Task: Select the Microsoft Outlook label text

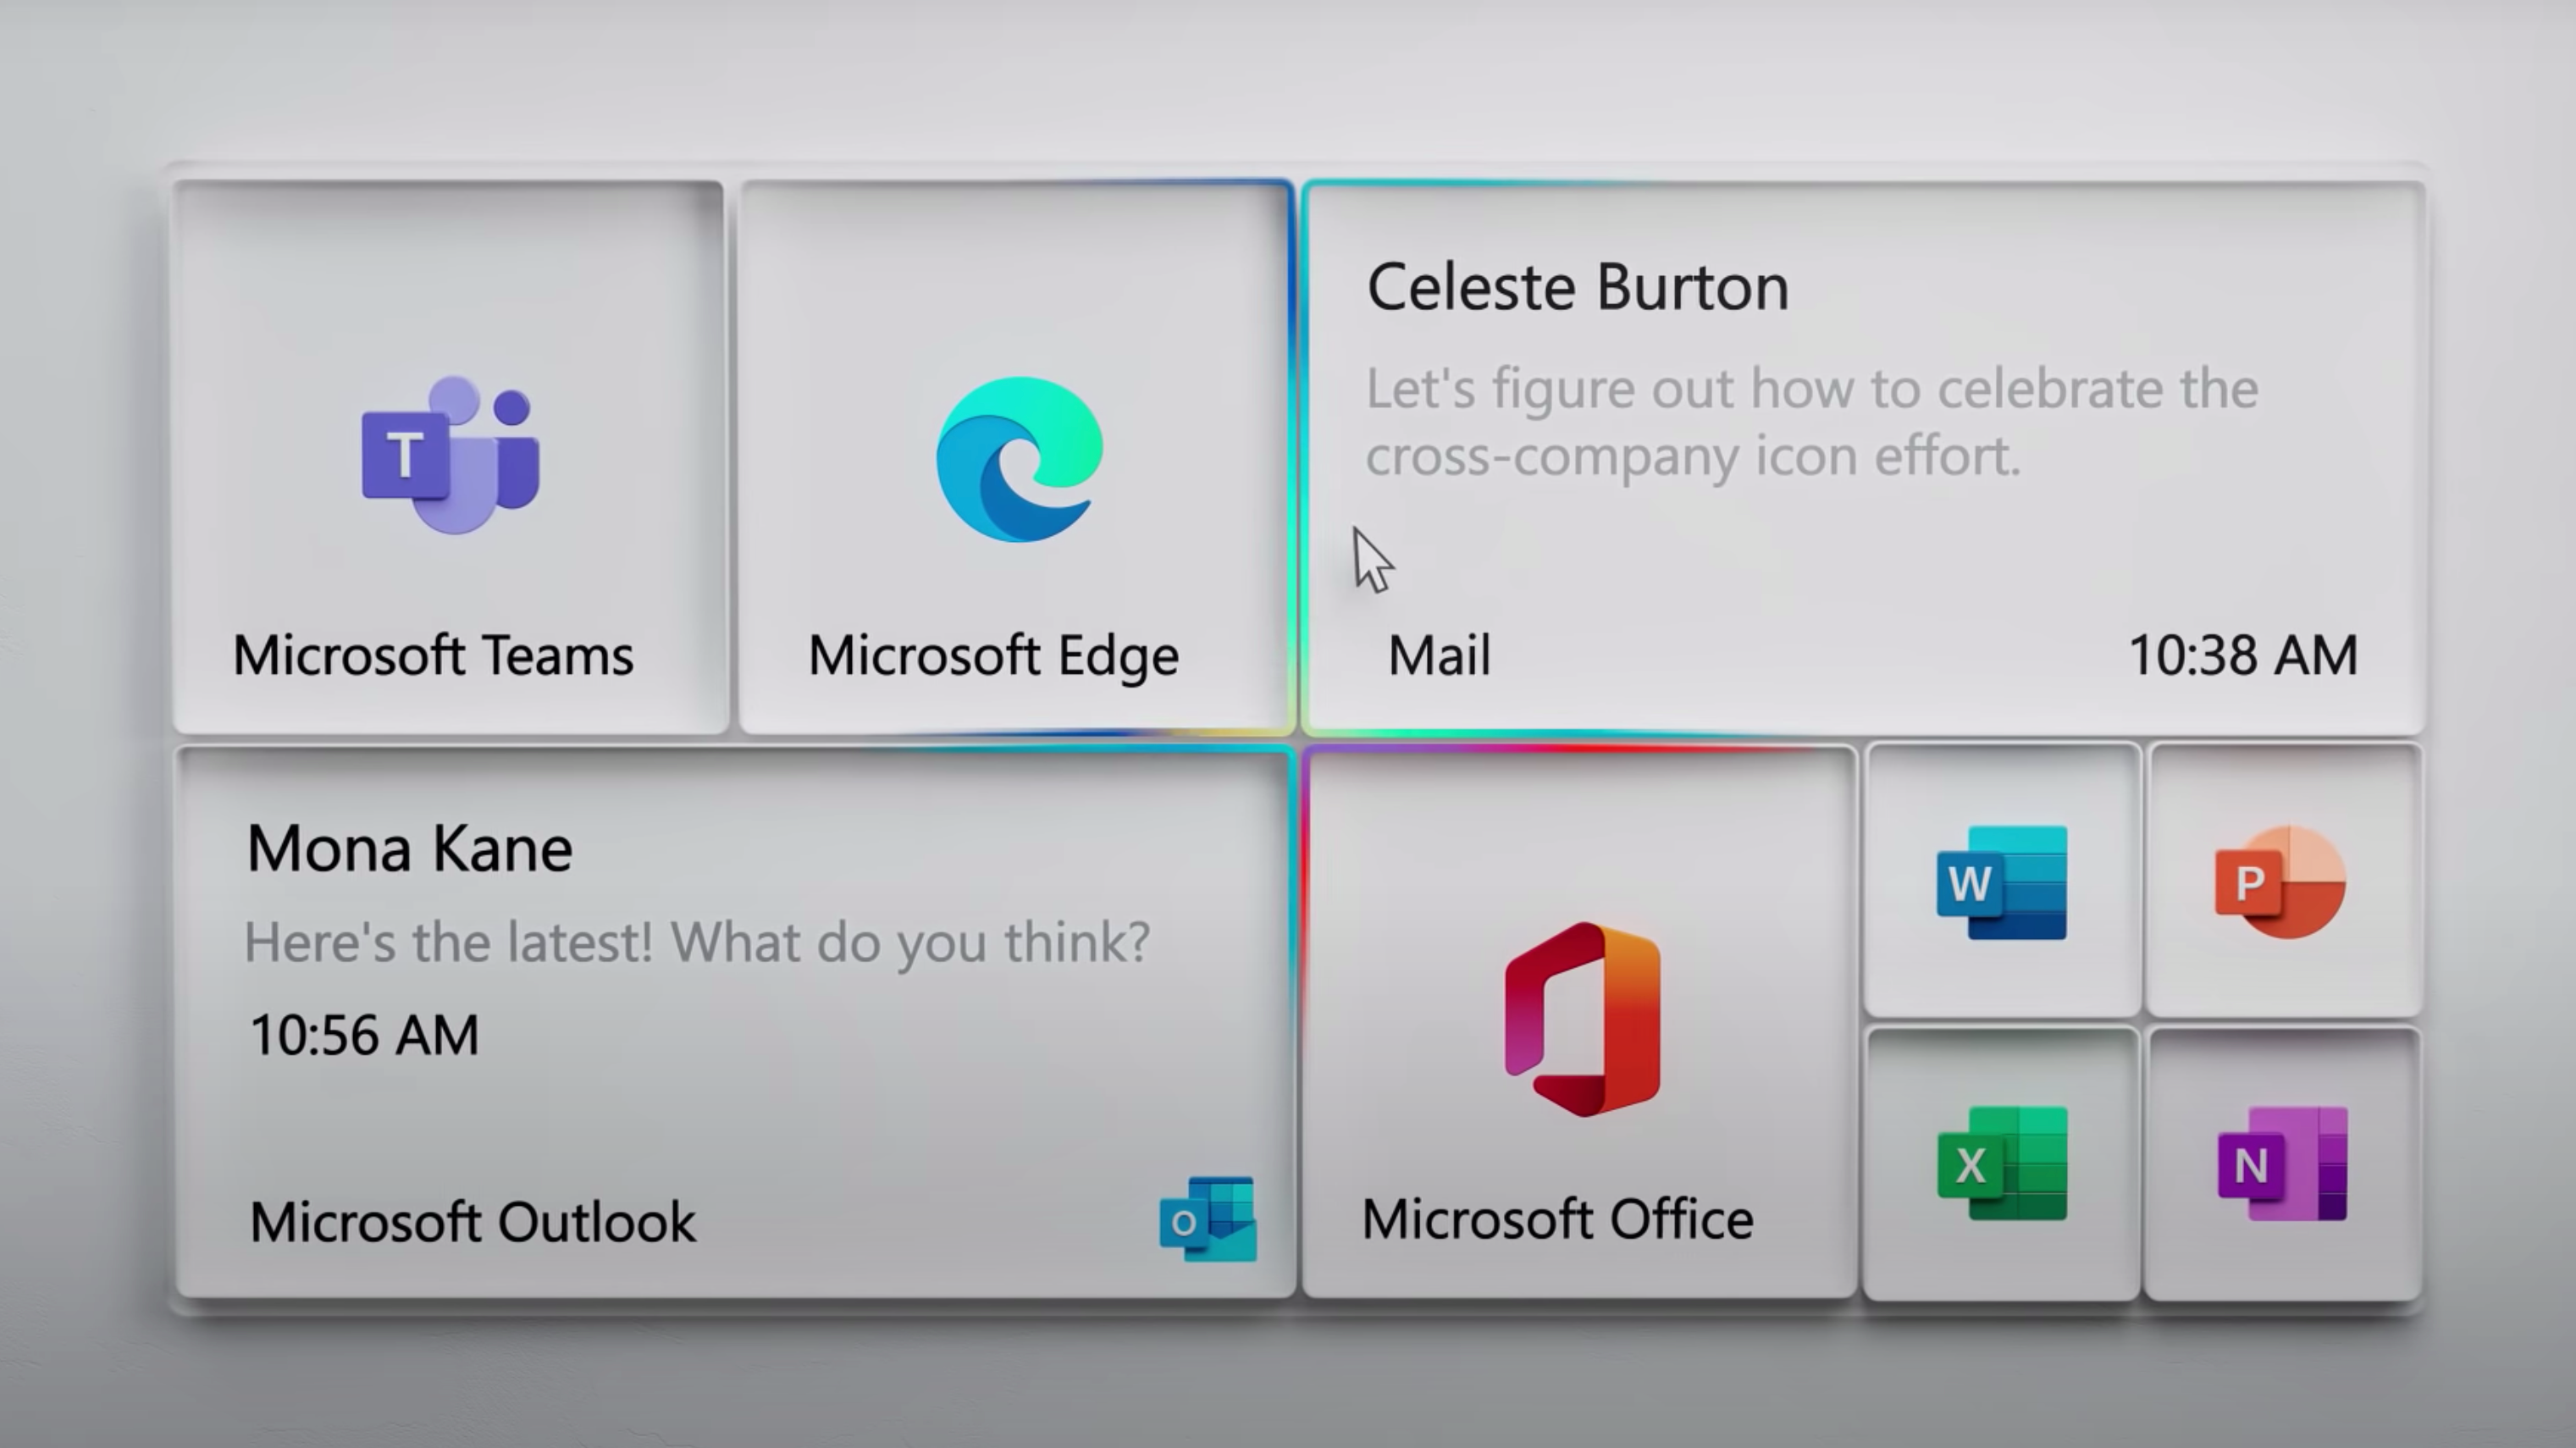Action: pyautogui.click(x=472, y=1221)
